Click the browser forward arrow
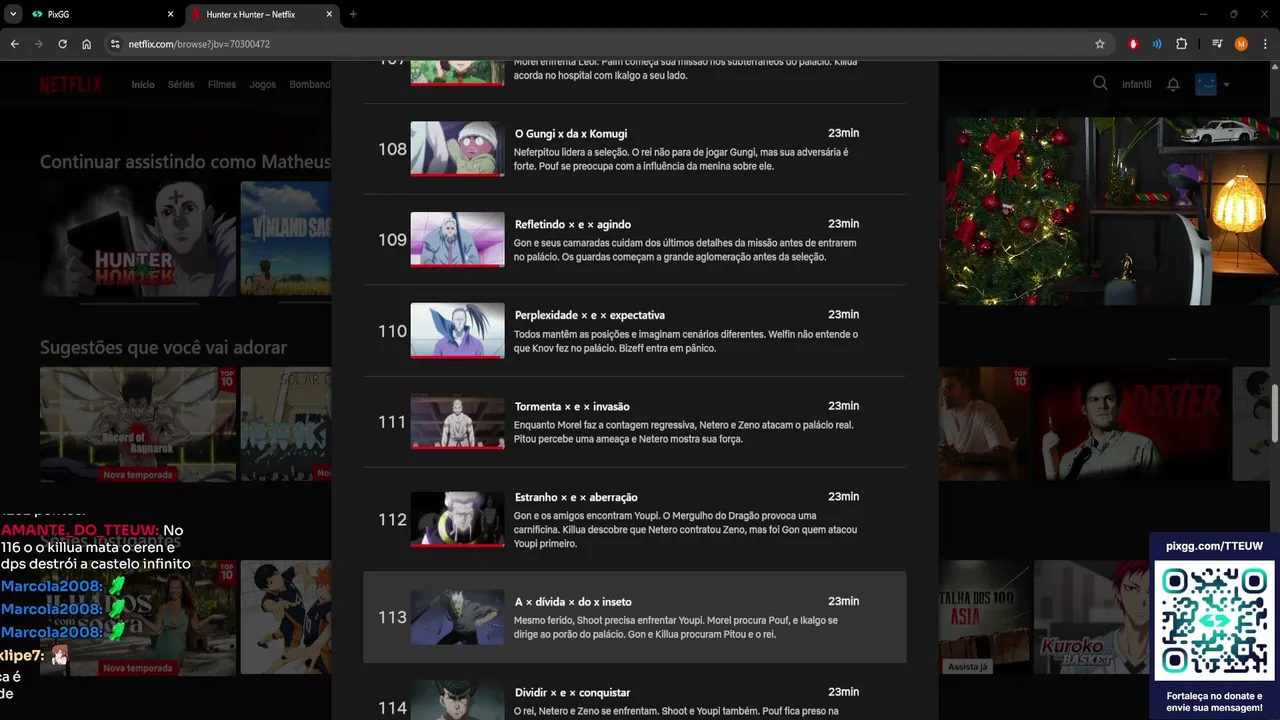 [38, 44]
